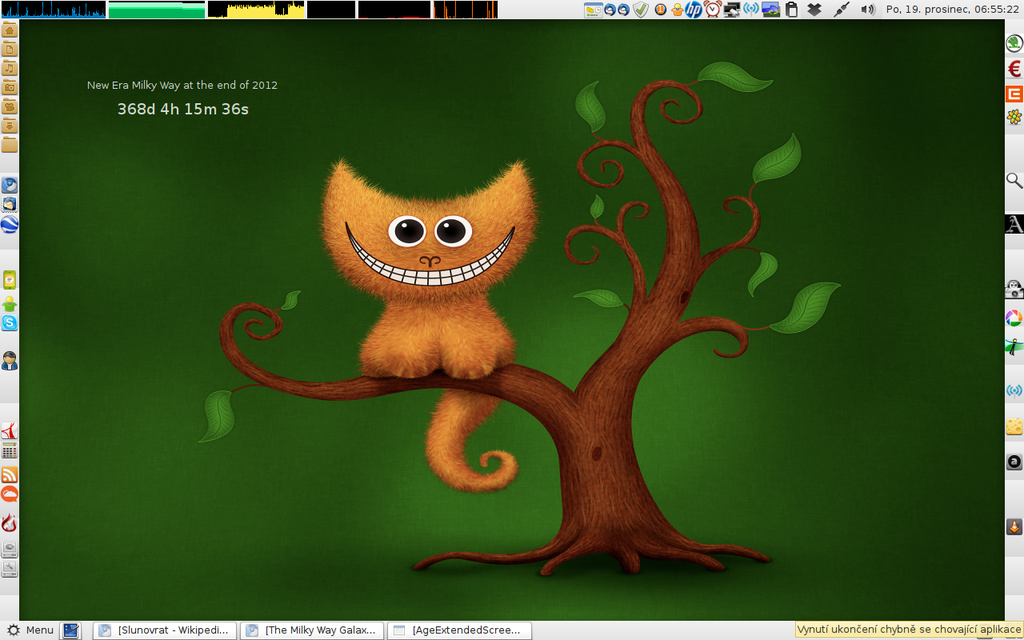Image resolution: width=1024 pixels, height=640 pixels.
Task: Click the orange speech bubble launcher
Action: pos(9,494)
